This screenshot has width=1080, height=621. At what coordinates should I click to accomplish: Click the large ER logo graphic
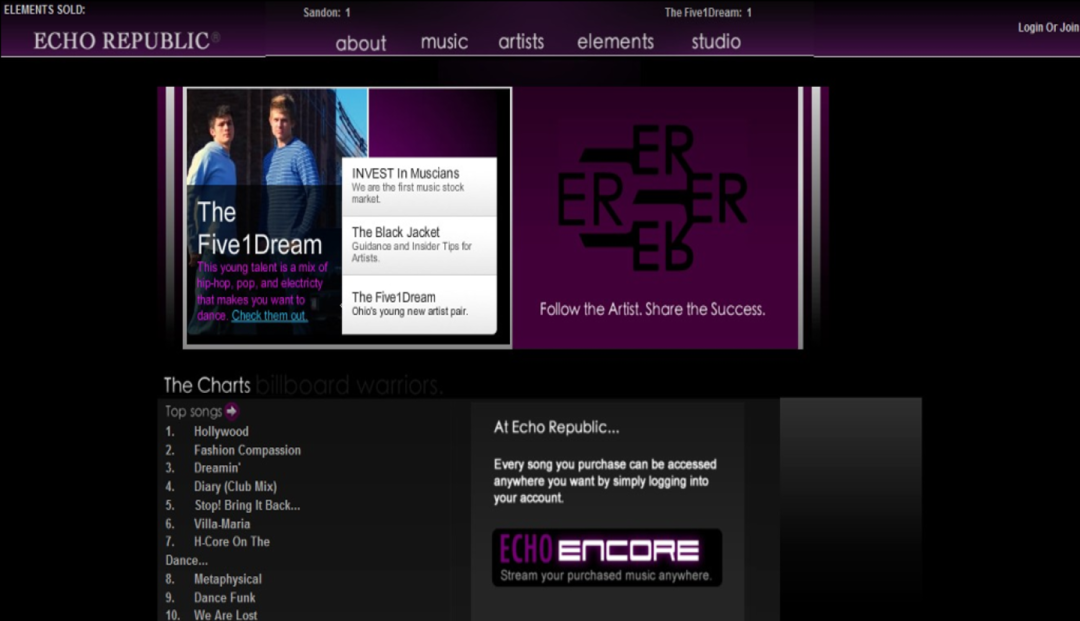pos(652,198)
